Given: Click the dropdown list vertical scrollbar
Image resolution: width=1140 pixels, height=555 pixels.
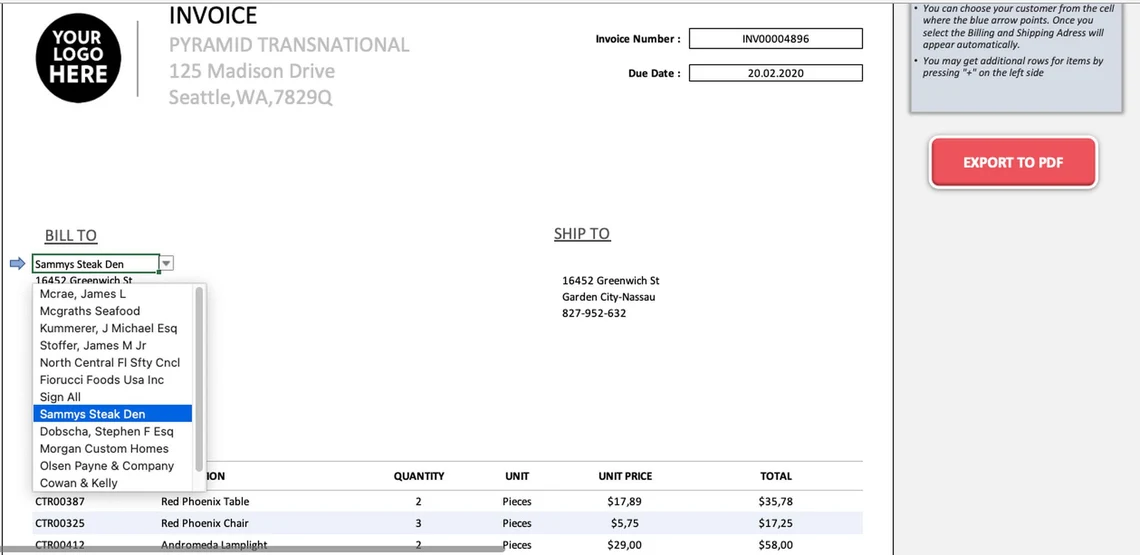Looking at the screenshot, I should tap(199, 380).
